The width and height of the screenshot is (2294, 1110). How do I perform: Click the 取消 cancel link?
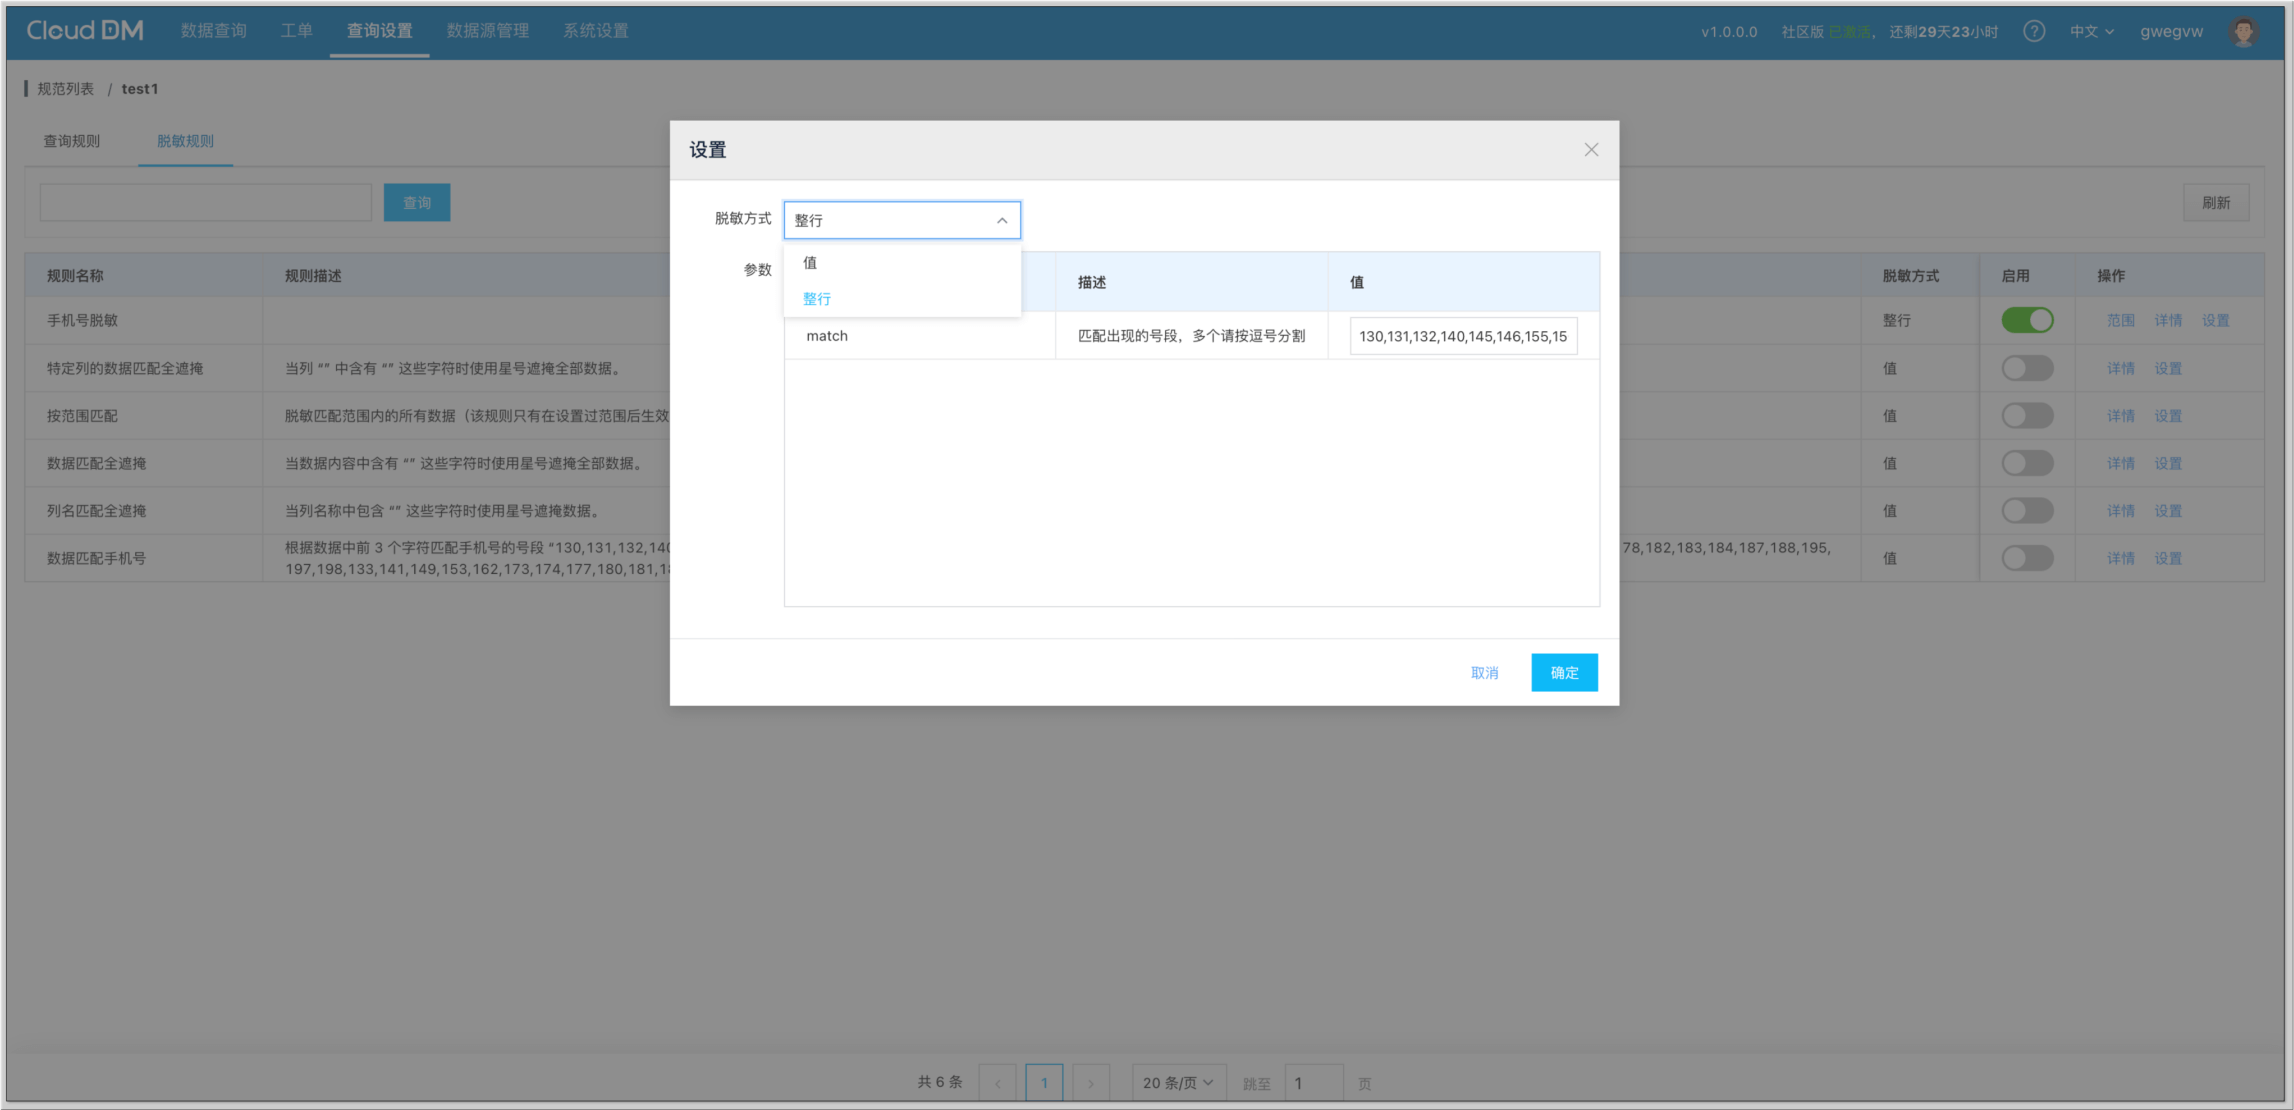(1484, 673)
